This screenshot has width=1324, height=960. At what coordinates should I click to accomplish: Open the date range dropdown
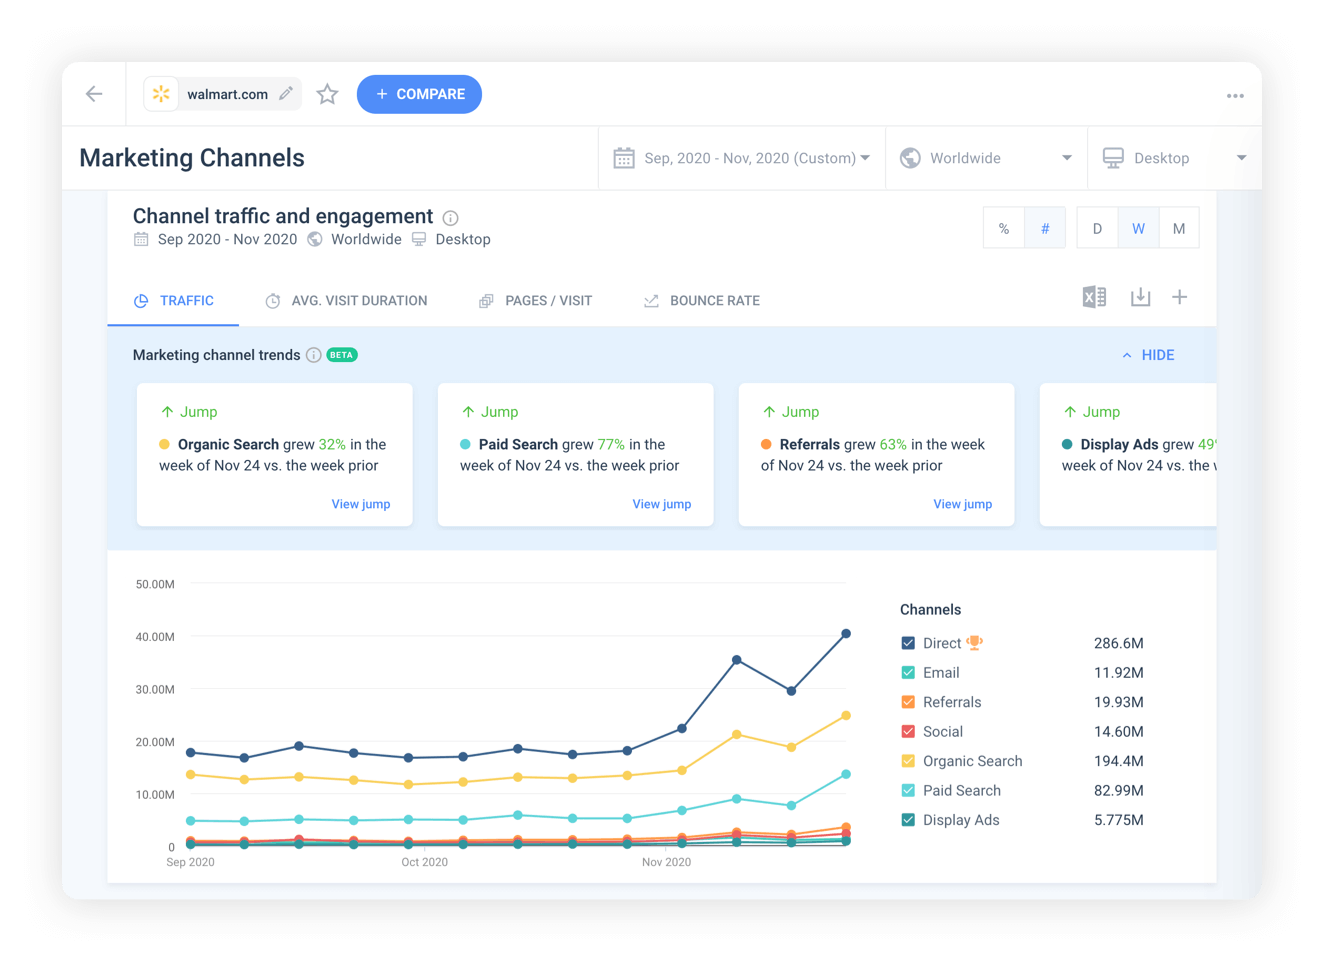pos(742,158)
